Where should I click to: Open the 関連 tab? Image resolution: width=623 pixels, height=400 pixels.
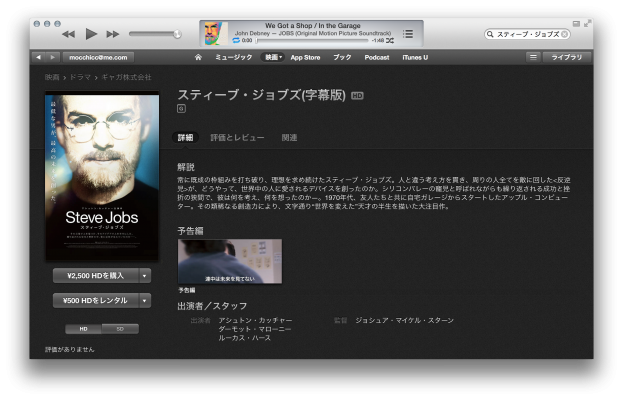point(289,137)
